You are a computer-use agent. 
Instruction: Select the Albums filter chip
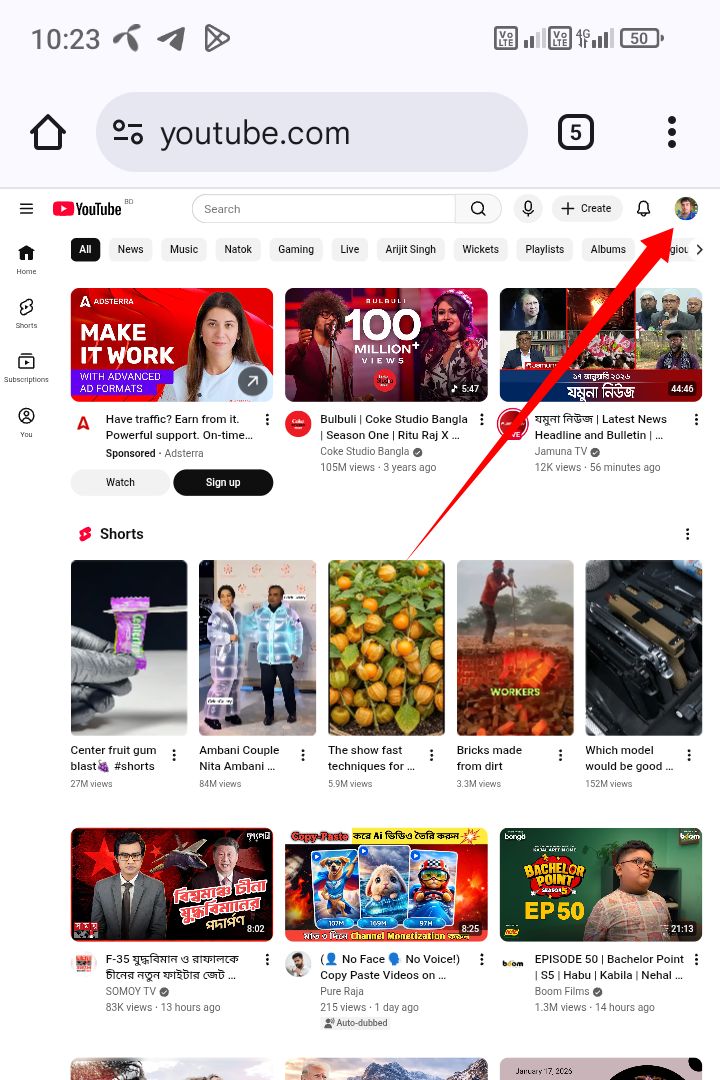point(608,249)
